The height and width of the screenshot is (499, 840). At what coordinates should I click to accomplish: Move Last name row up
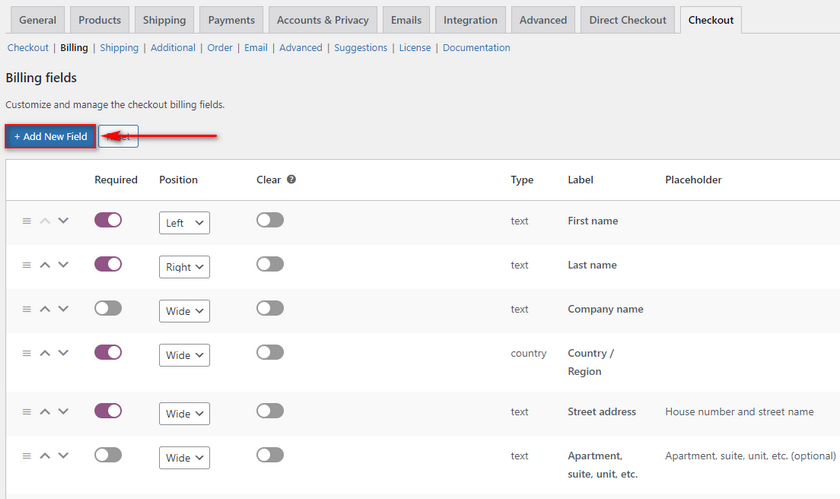click(x=45, y=265)
